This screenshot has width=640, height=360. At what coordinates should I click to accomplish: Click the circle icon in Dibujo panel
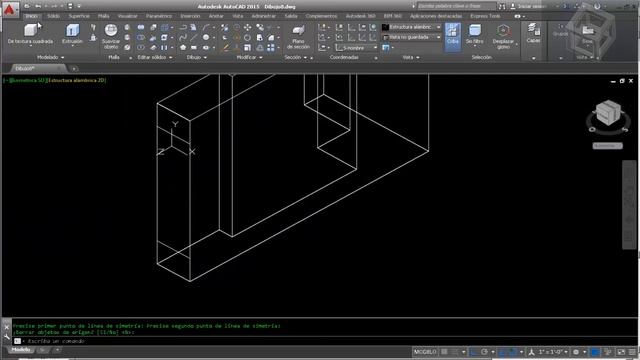tap(206, 38)
